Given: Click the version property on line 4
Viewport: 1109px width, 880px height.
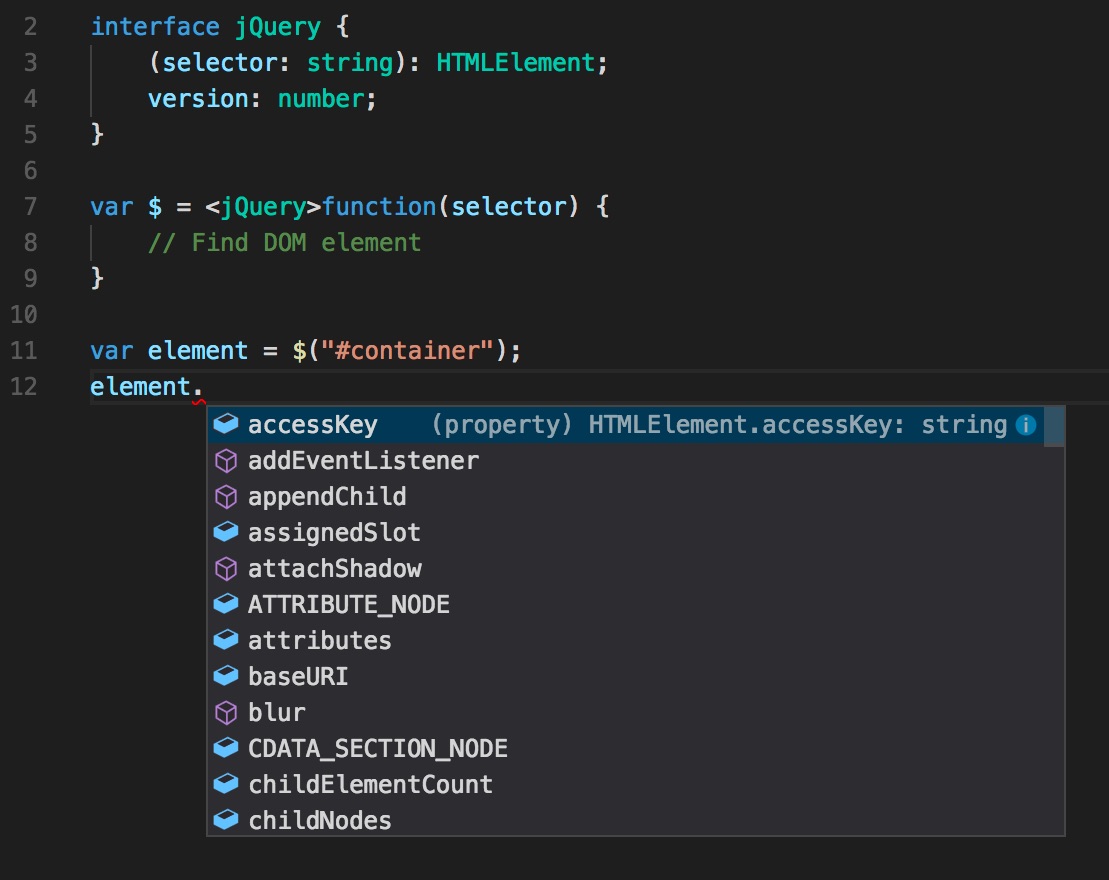Looking at the screenshot, I should (x=198, y=99).
